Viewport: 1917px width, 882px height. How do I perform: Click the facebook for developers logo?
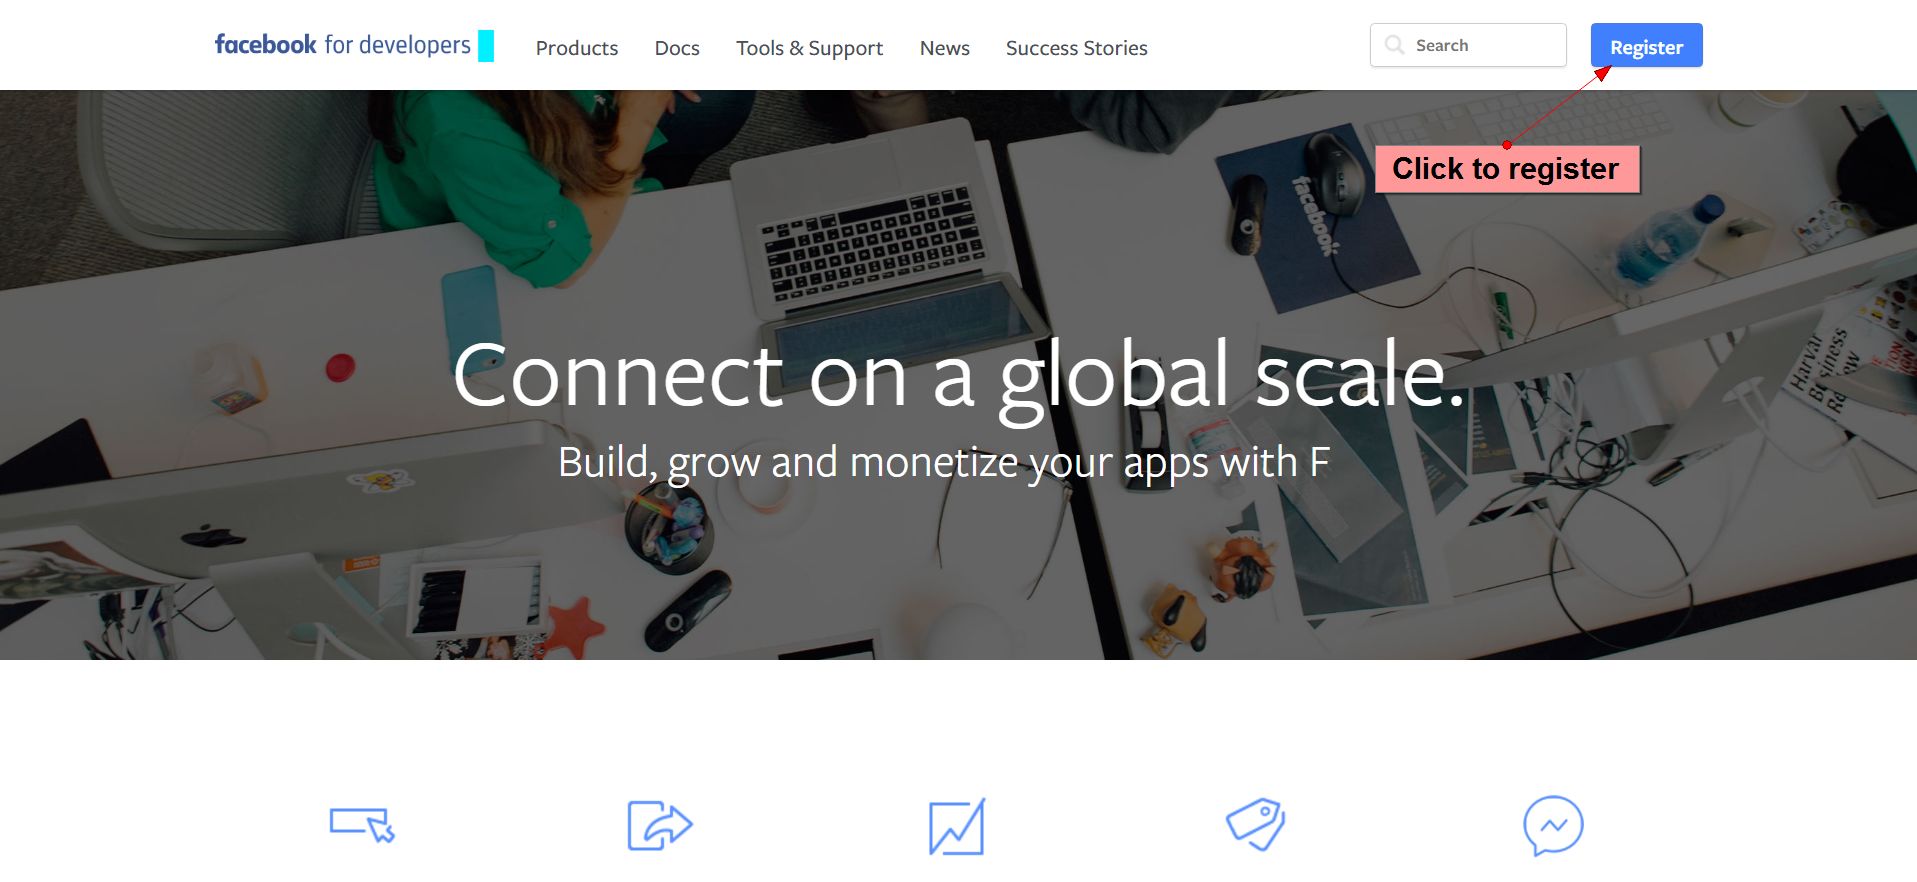click(342, 45)
